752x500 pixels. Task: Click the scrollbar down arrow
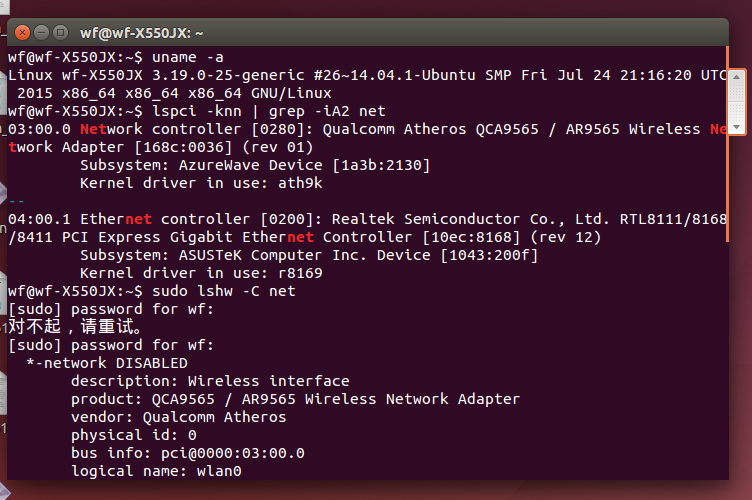tap(737, 127)
